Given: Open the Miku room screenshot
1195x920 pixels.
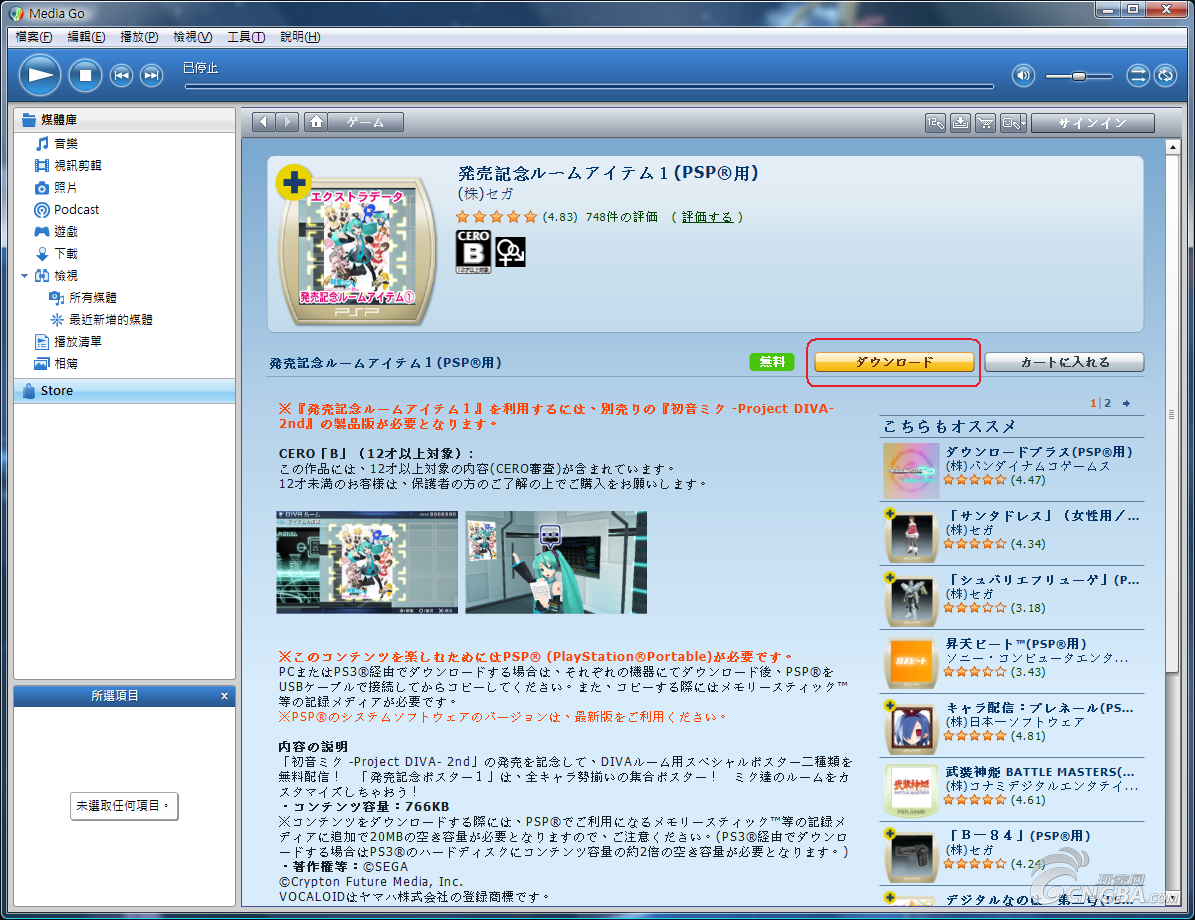Looking at the screenshot, I should coord(556,563).
